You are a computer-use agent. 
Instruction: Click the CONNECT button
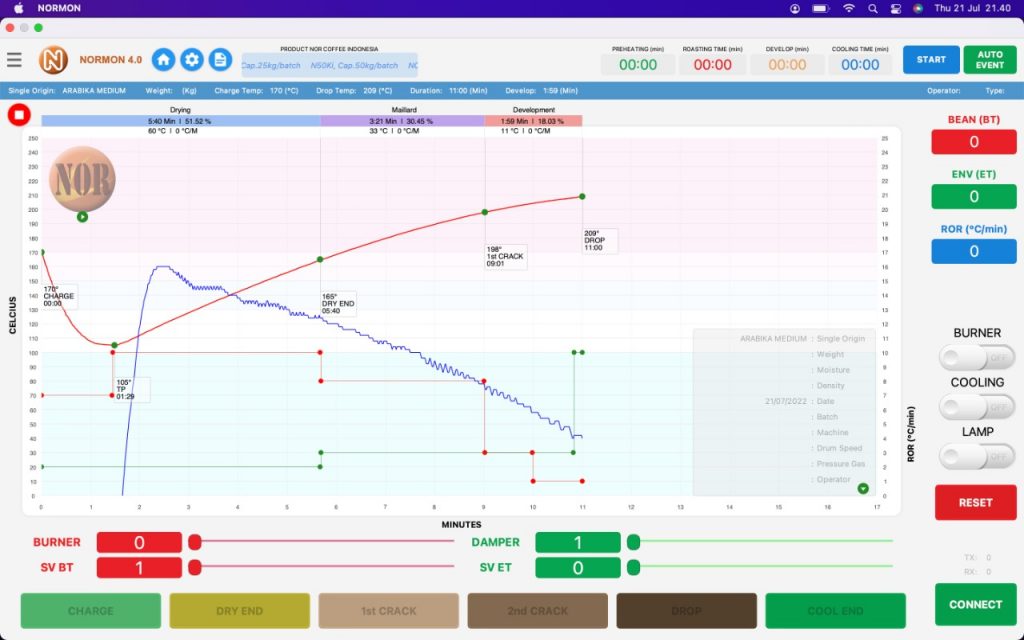point(975,604)
